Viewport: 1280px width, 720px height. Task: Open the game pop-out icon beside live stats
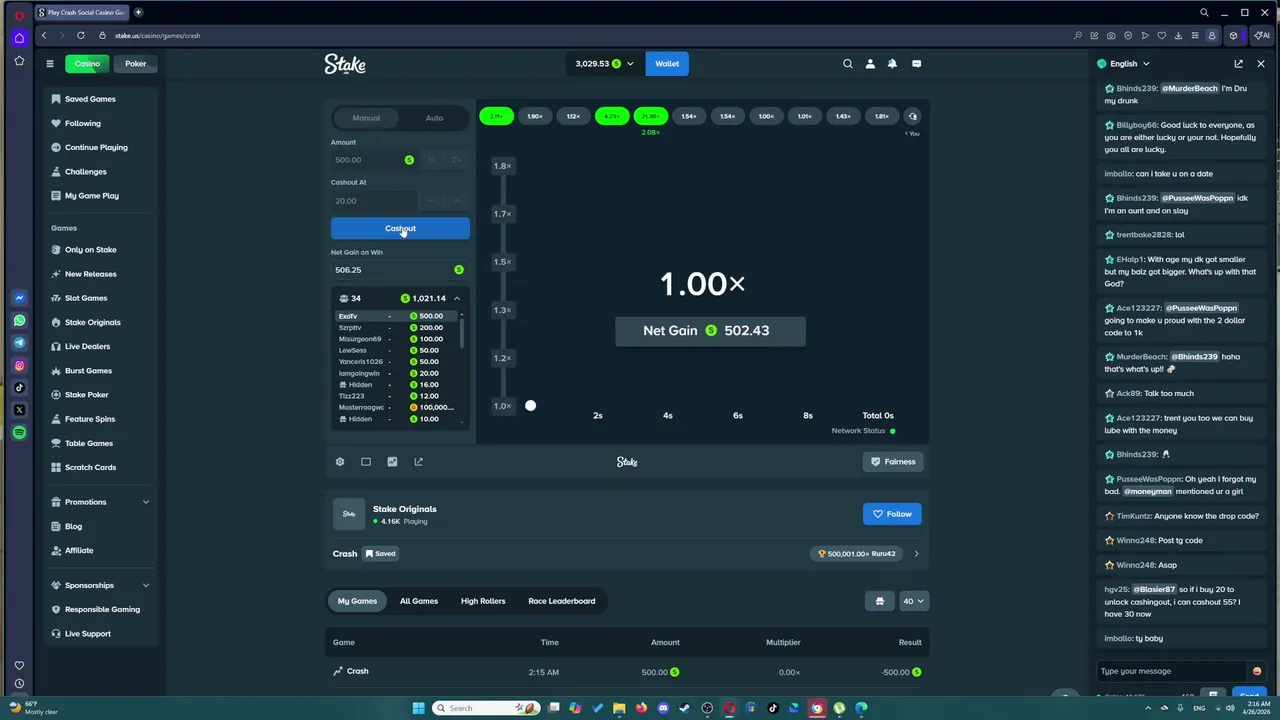pos(418,462)
